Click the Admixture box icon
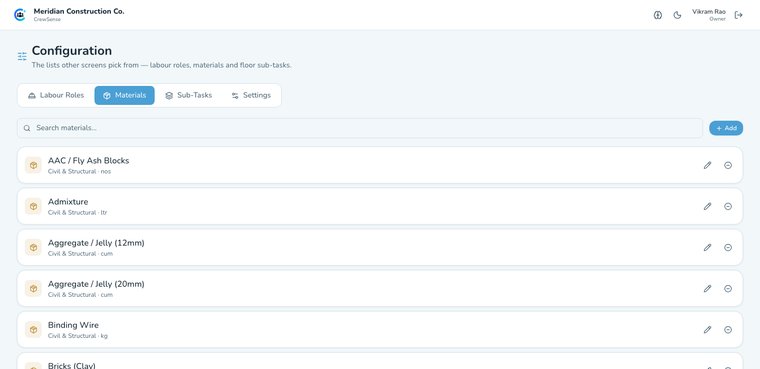Viewport: 760px width, 369px height. [x=33, y=207]
